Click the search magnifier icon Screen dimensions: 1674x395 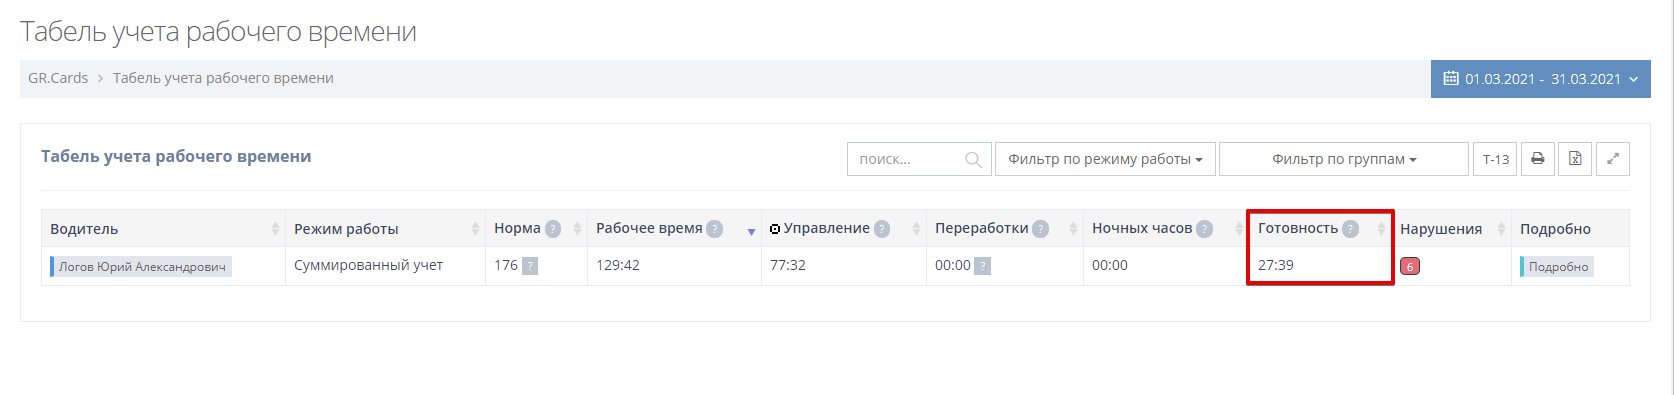(x=973, y=159)
